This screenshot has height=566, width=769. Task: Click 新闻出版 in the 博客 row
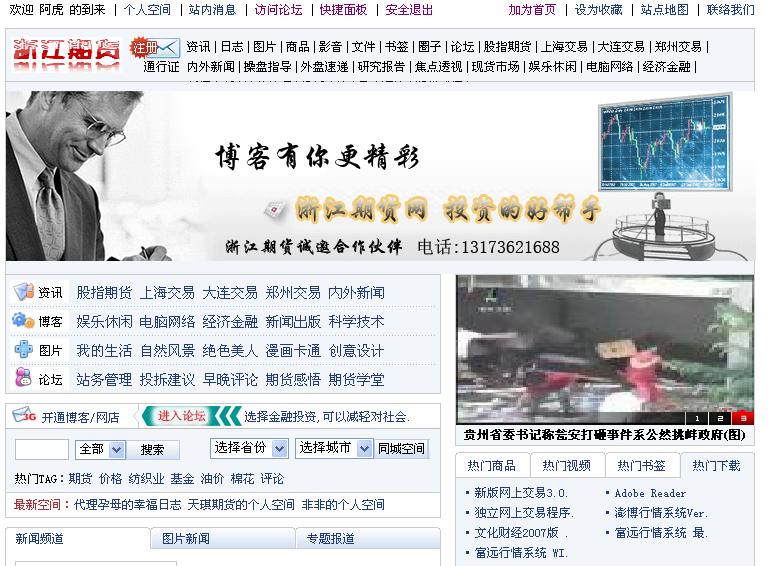[x=293, y=322]
